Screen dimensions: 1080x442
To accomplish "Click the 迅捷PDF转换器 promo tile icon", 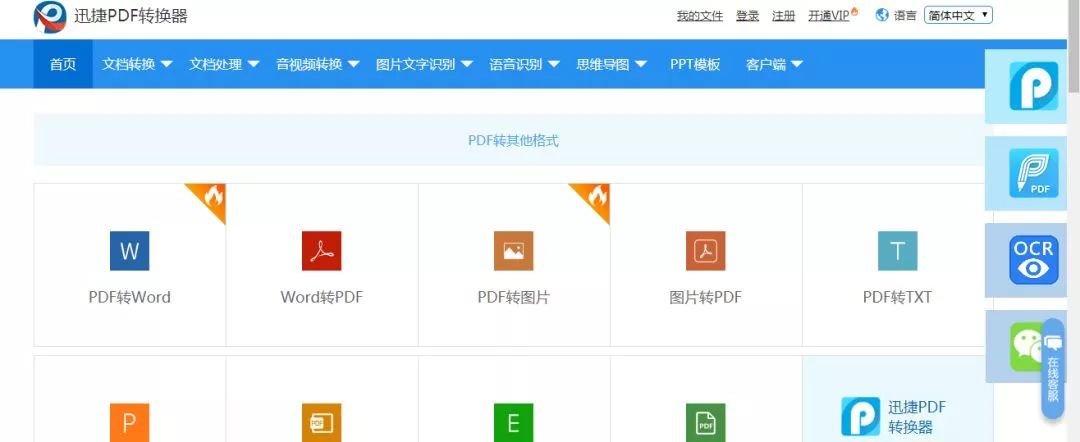I will pyautogui.click(x=860, y=417).
